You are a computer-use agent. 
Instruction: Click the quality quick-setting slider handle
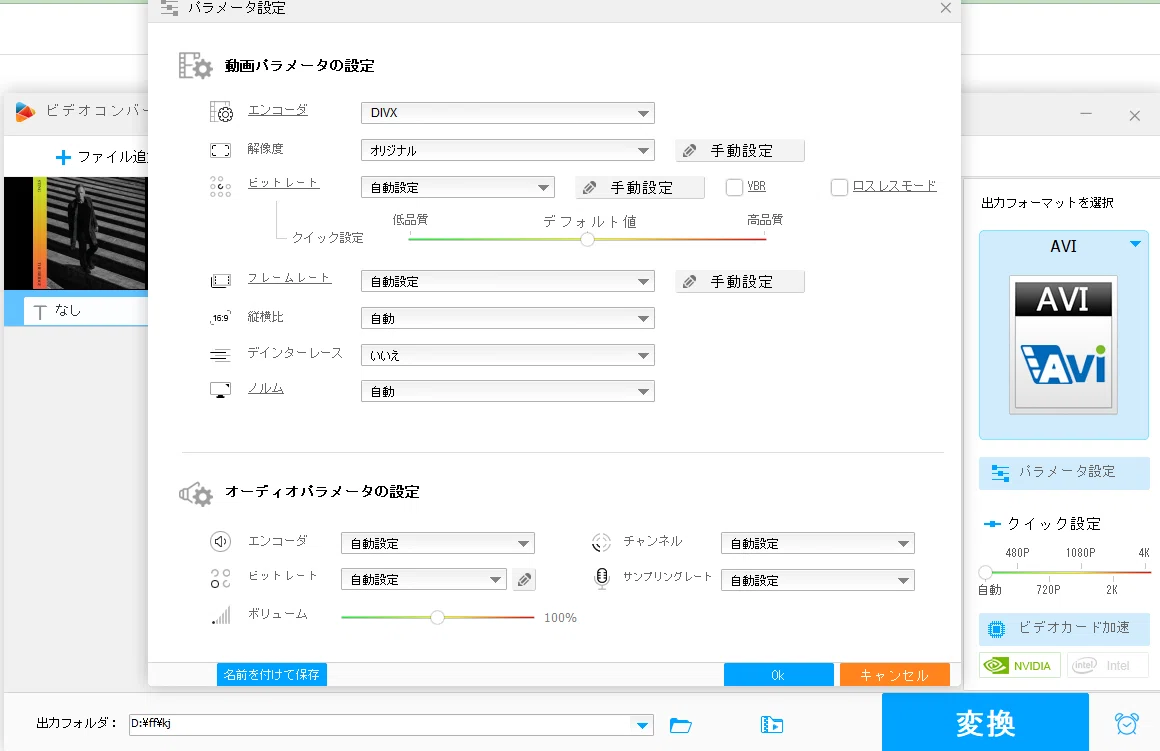pos(587,239)
